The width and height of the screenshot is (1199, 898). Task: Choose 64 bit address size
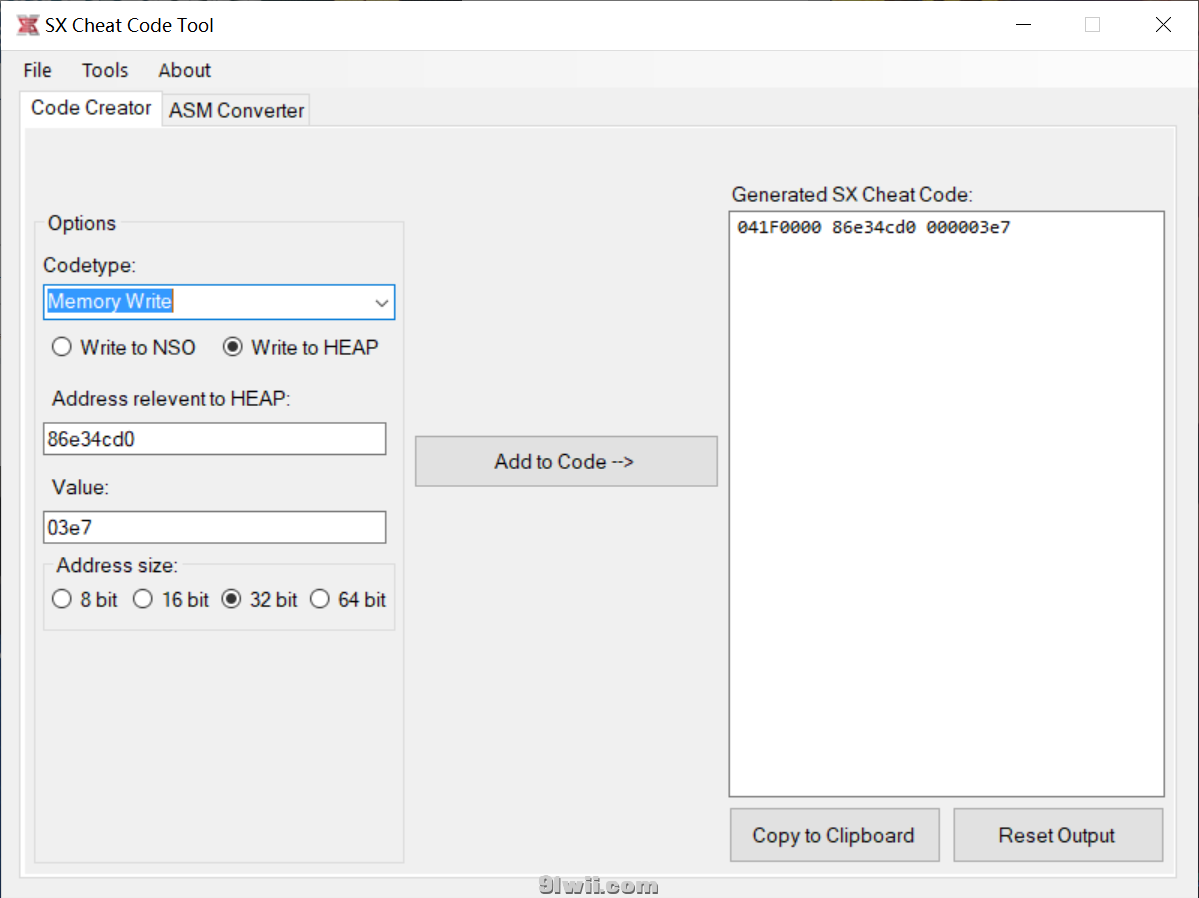pyautogui.click(x=320, y=599)
